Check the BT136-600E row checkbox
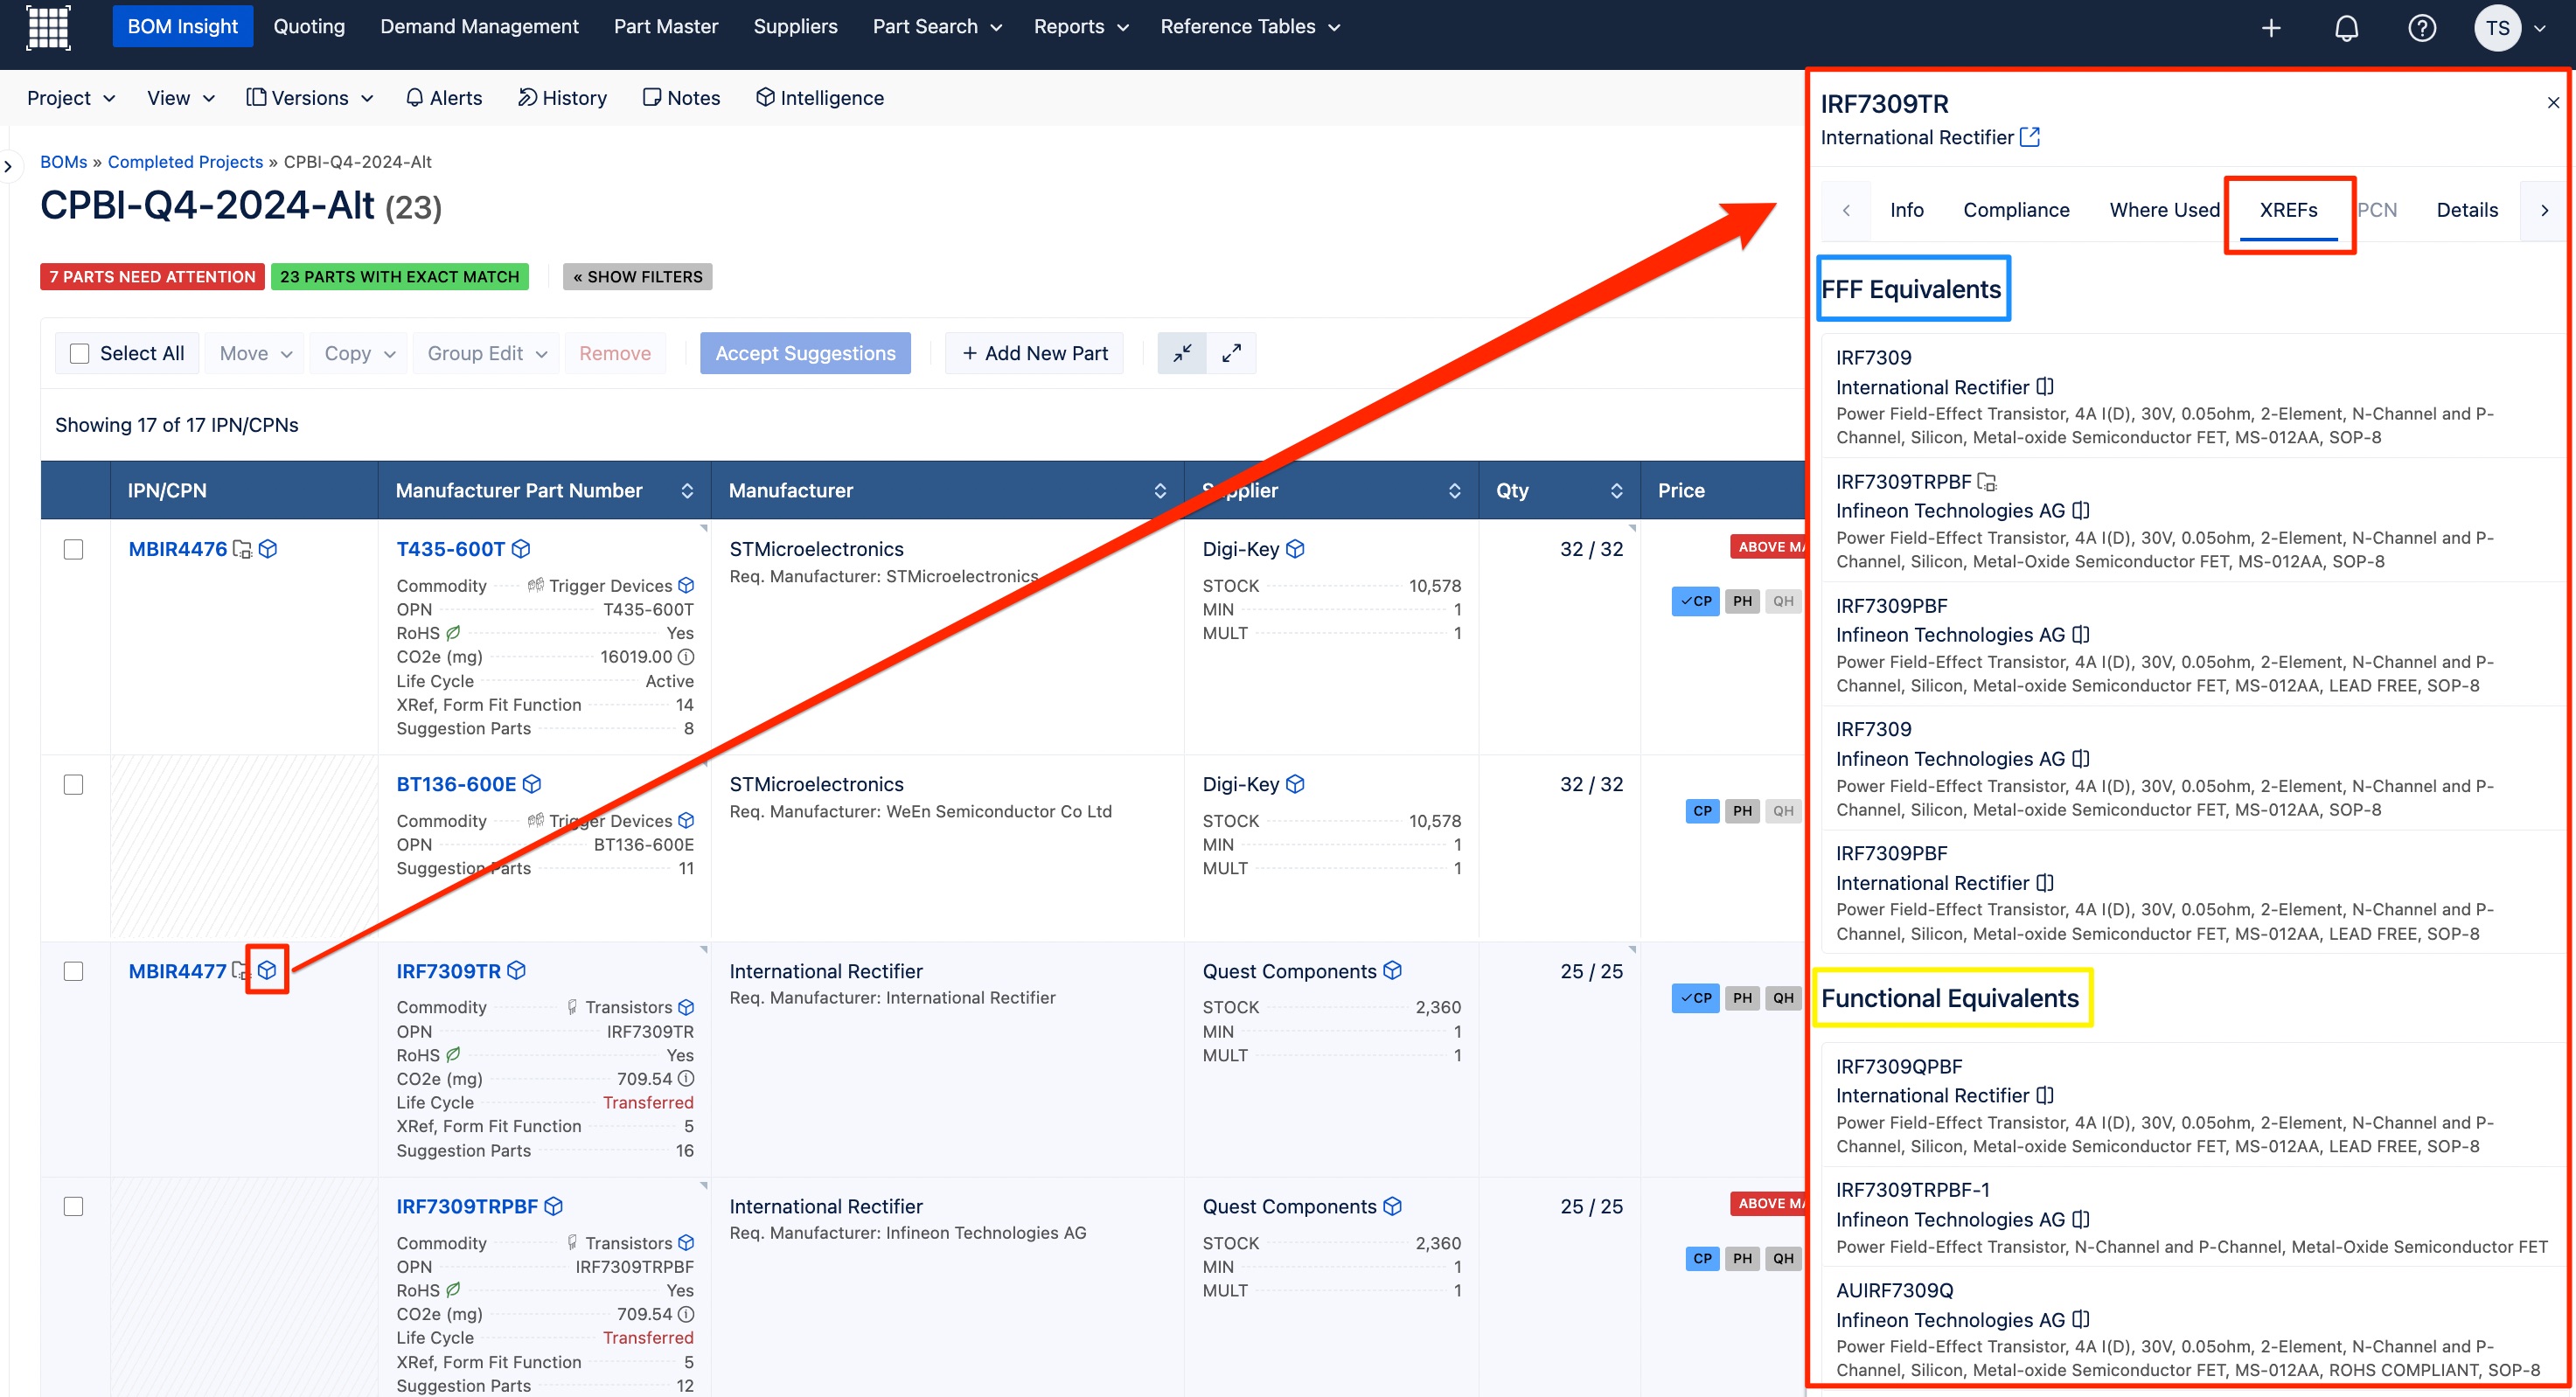The height and width of the screenshot is (1397, 2576). tap(73, 784)
